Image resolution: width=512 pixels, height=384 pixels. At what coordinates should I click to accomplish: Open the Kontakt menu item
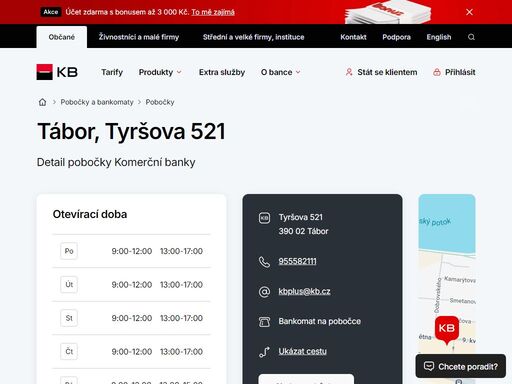pos(353,37)
